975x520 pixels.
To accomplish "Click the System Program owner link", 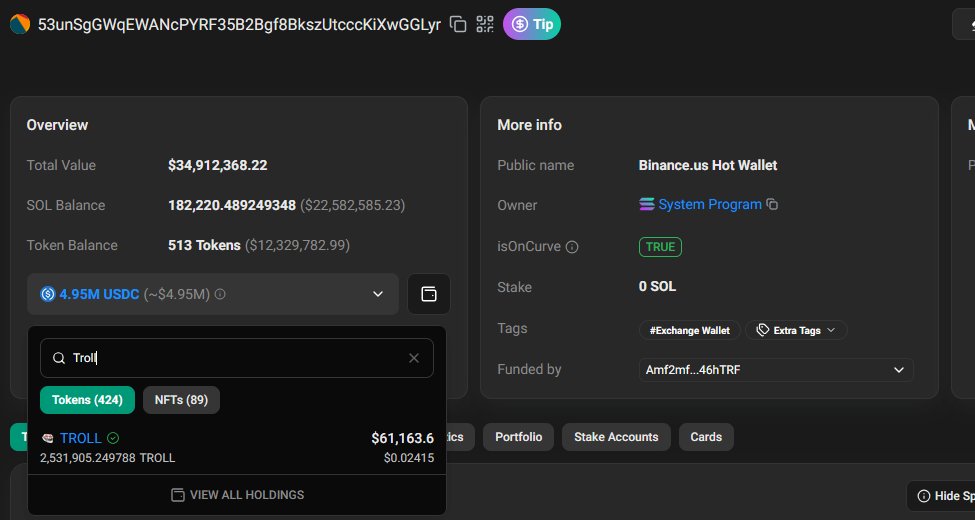I will (x=709, y=205).
